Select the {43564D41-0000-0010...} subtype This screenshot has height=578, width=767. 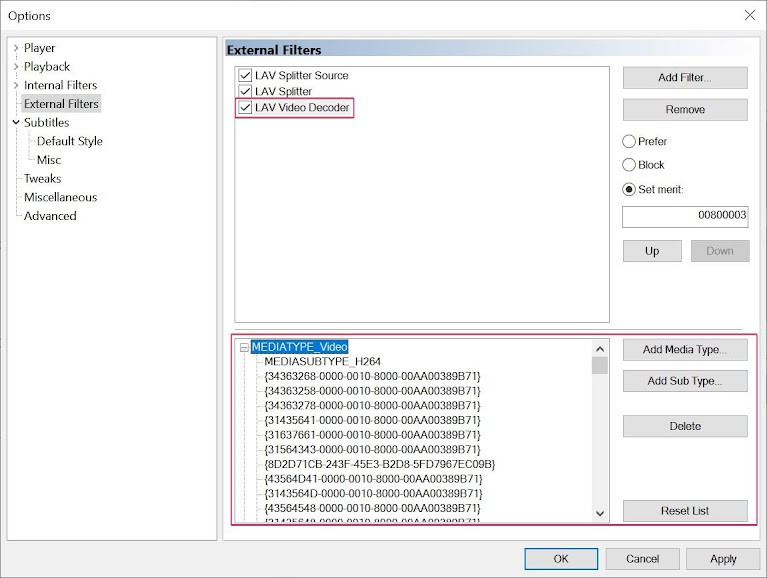[373, 479]
